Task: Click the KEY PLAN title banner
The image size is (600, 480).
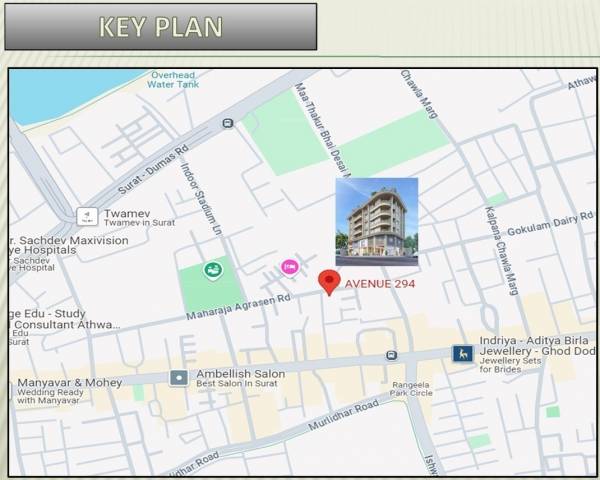Action: (161, 27)
